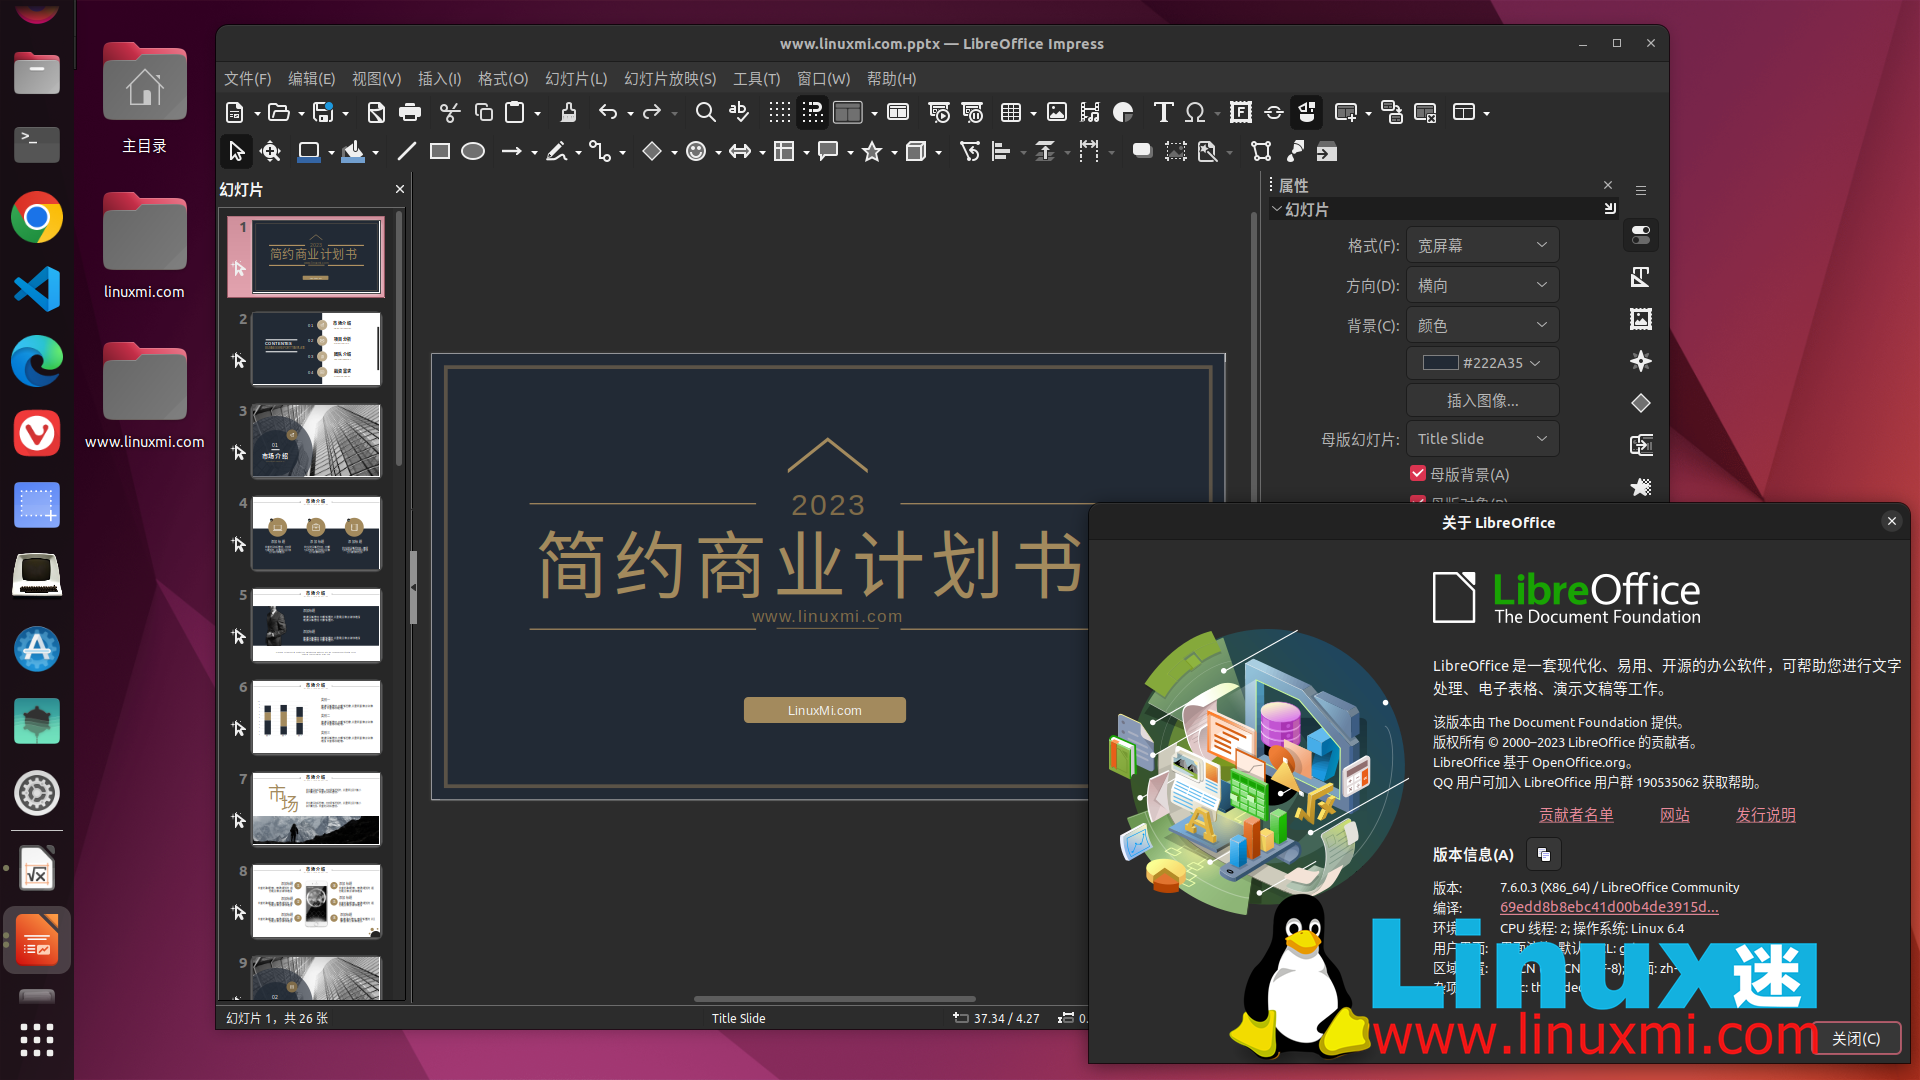Screen dimensions: 1920x1080
Task: Open the 背景(C) background type dropdown
Action: click(x=1482, y=325)
